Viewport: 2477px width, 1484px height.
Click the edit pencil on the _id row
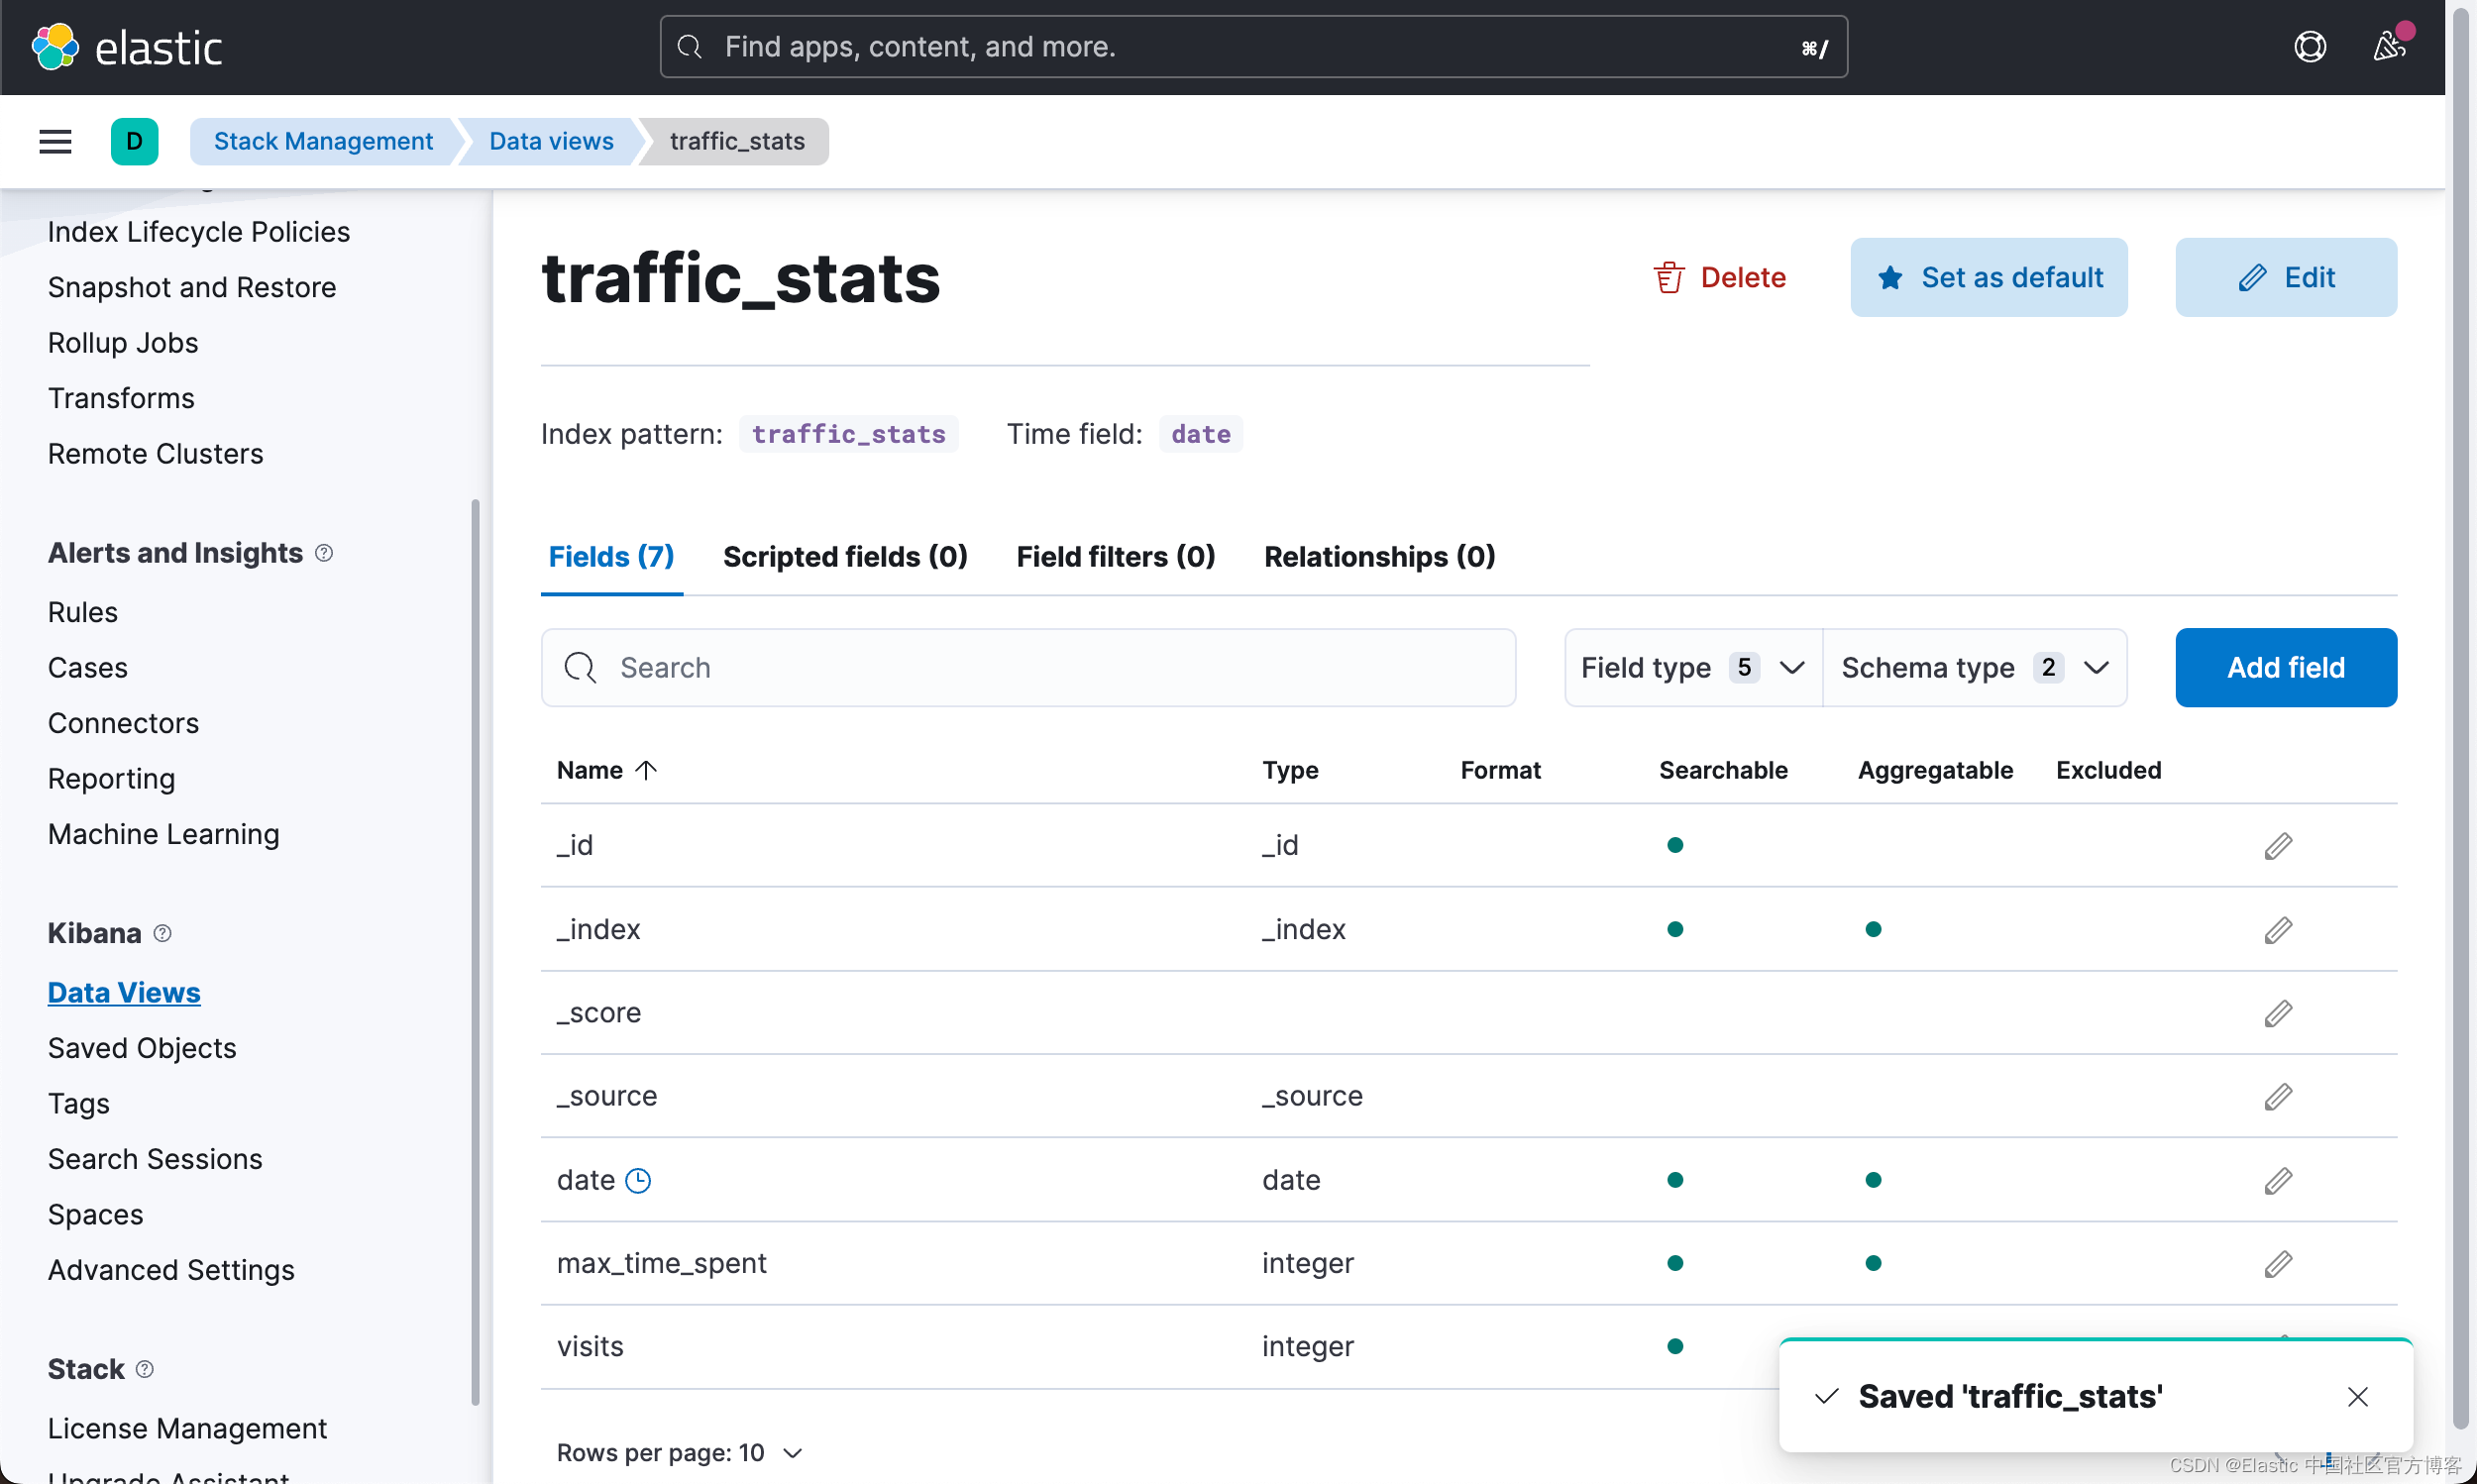(2279, 845)
